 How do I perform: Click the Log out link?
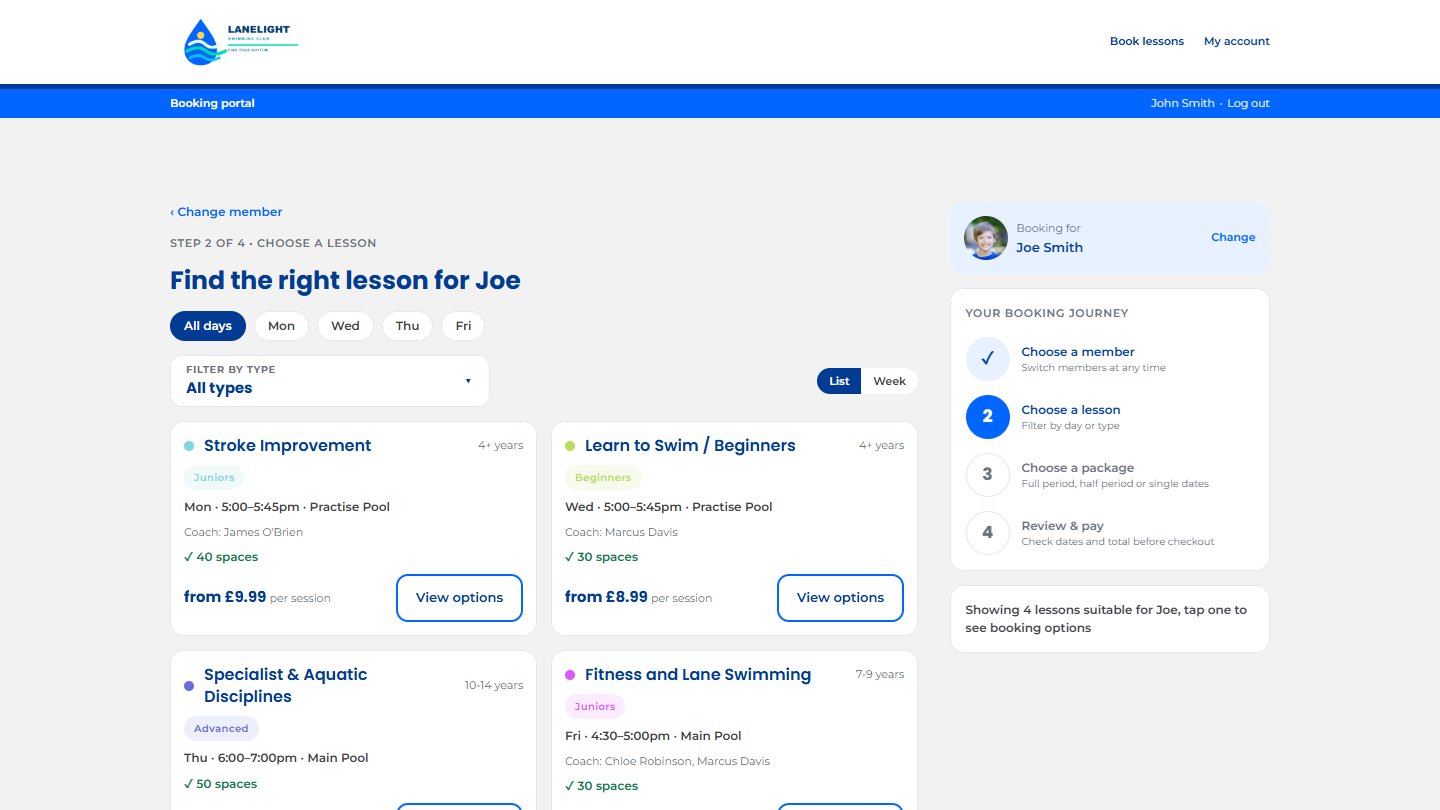(x=1248, y=103)
